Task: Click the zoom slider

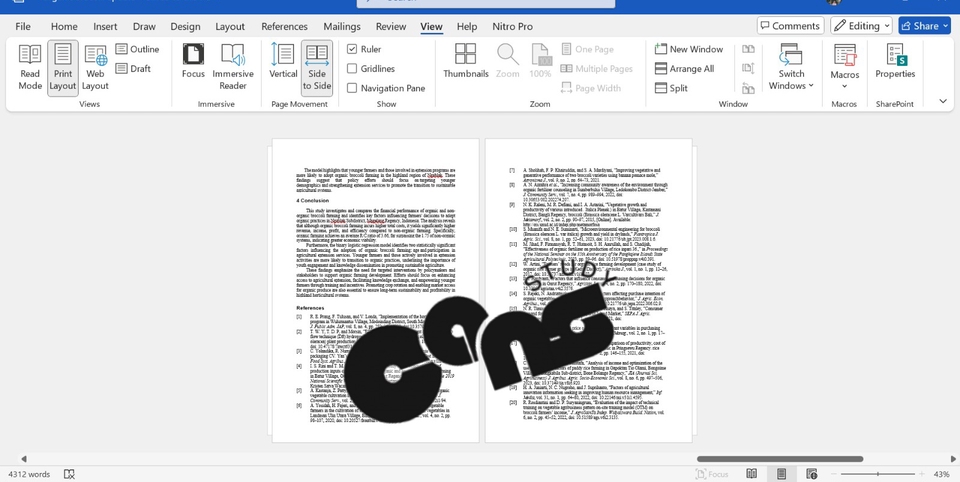Action: pos(878,474)
